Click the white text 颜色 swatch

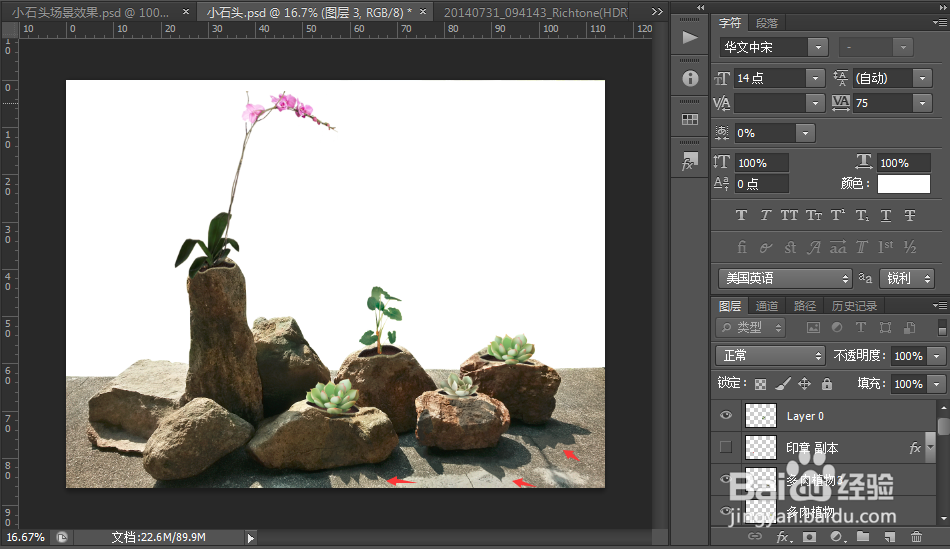coord(903,184)
